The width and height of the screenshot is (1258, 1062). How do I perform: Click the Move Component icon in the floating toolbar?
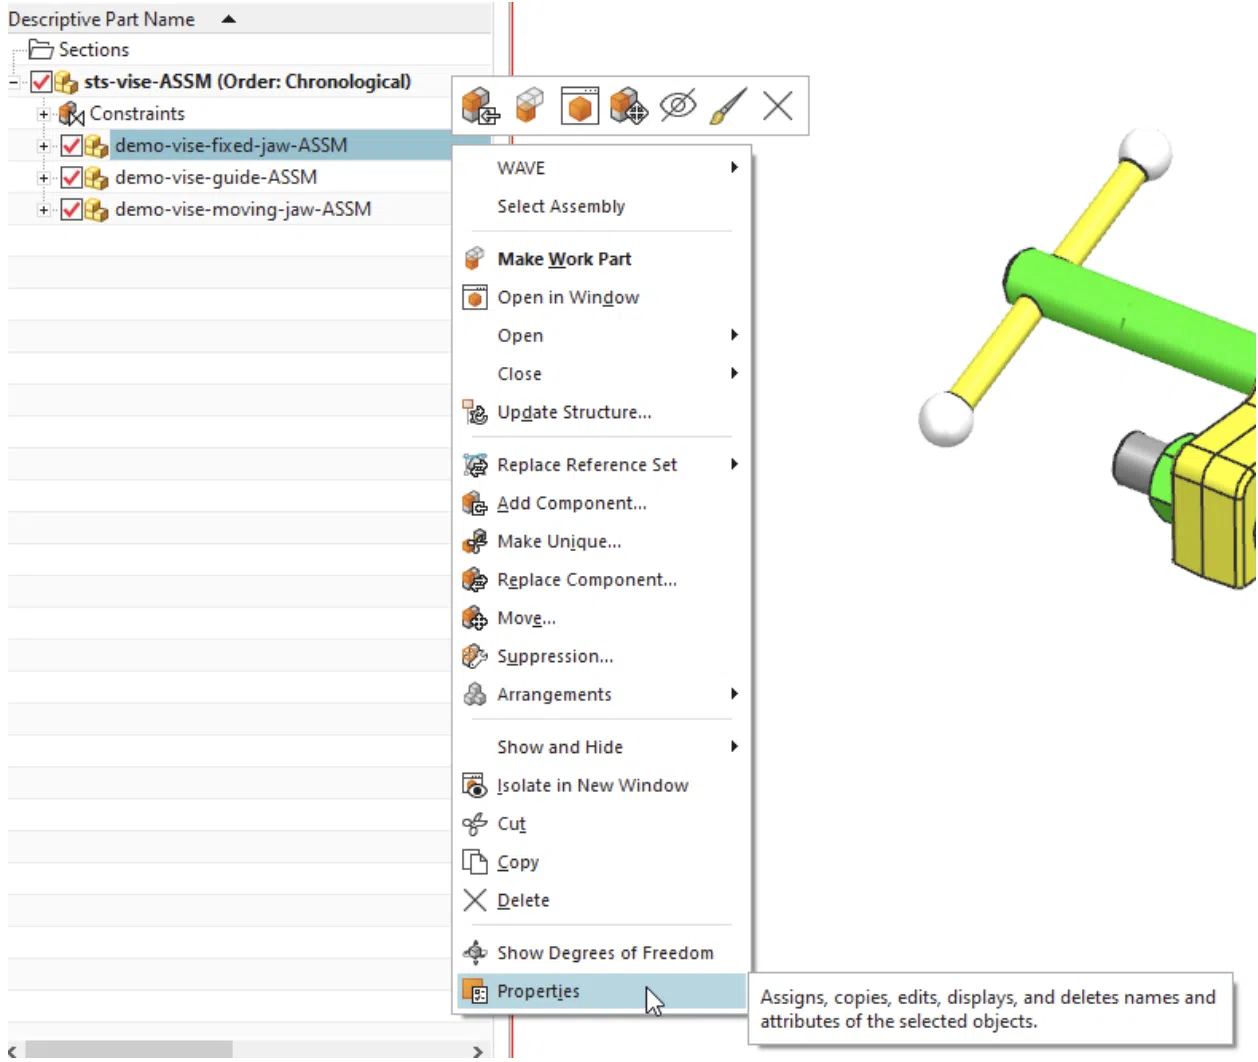click(629, 105)
